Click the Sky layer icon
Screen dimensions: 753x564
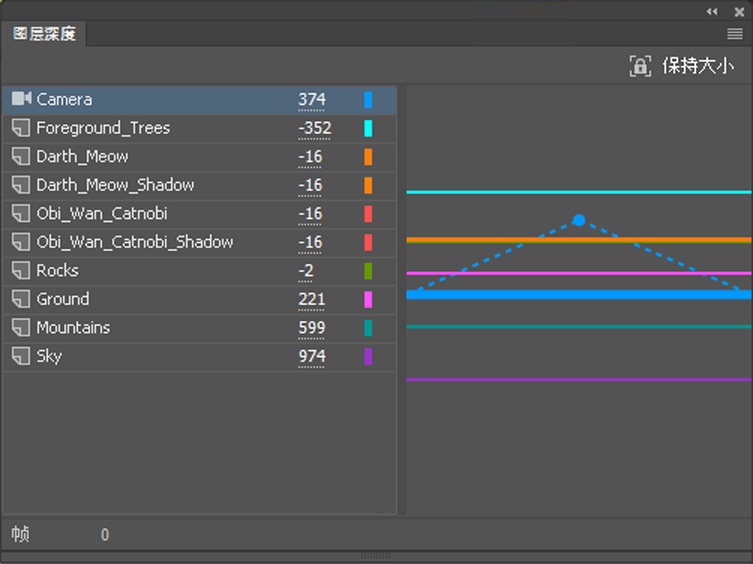pyautogui.click(x=21, y=356)
